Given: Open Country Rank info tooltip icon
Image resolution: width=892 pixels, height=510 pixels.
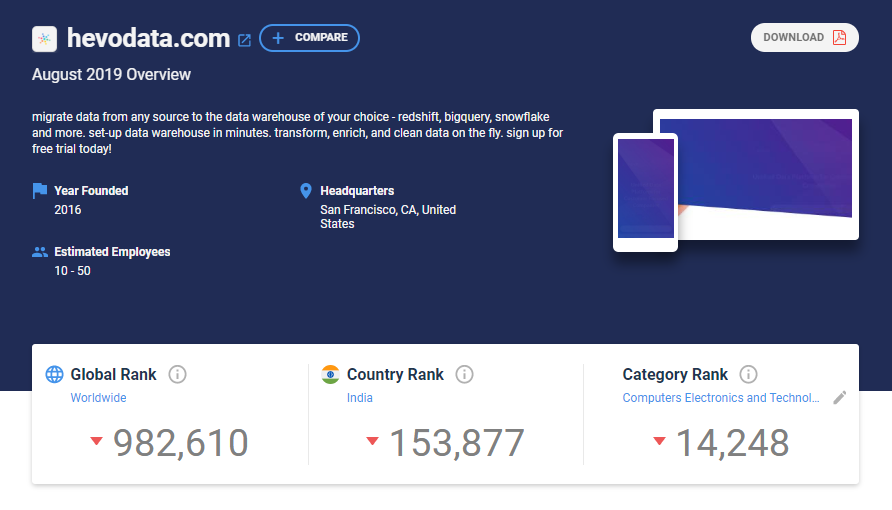Looking at the screenshot, I should (464, 374).
